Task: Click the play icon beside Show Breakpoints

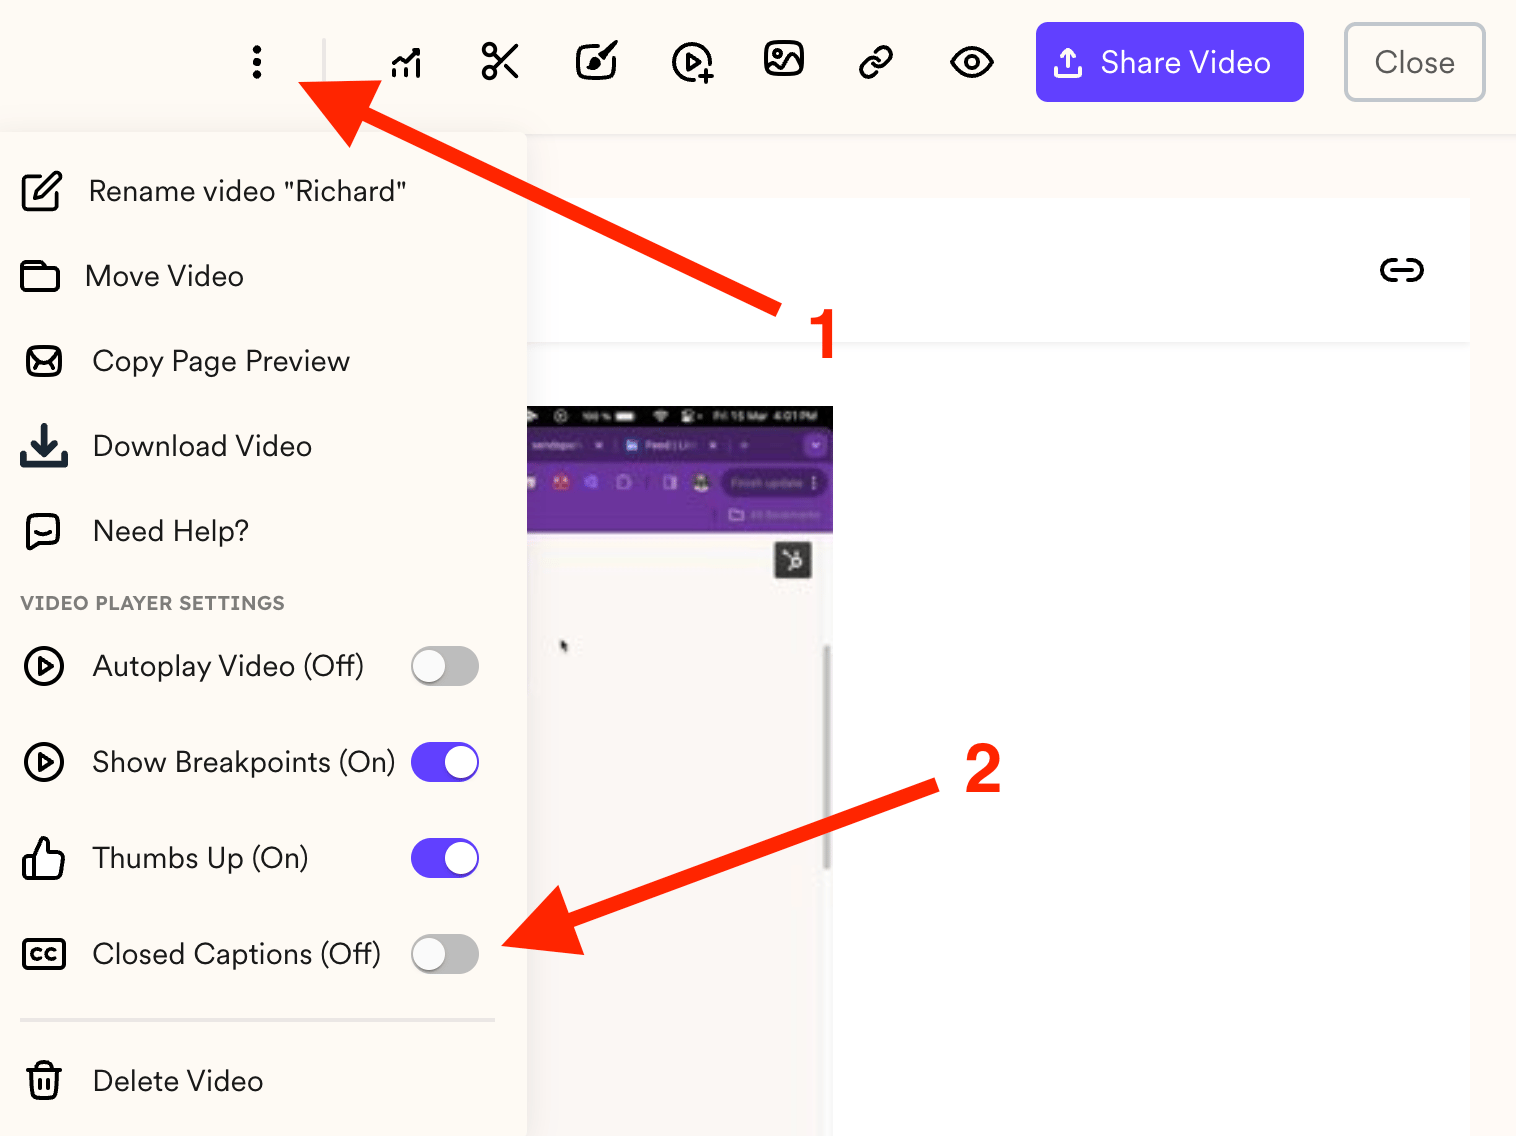Action: (44, 762)
